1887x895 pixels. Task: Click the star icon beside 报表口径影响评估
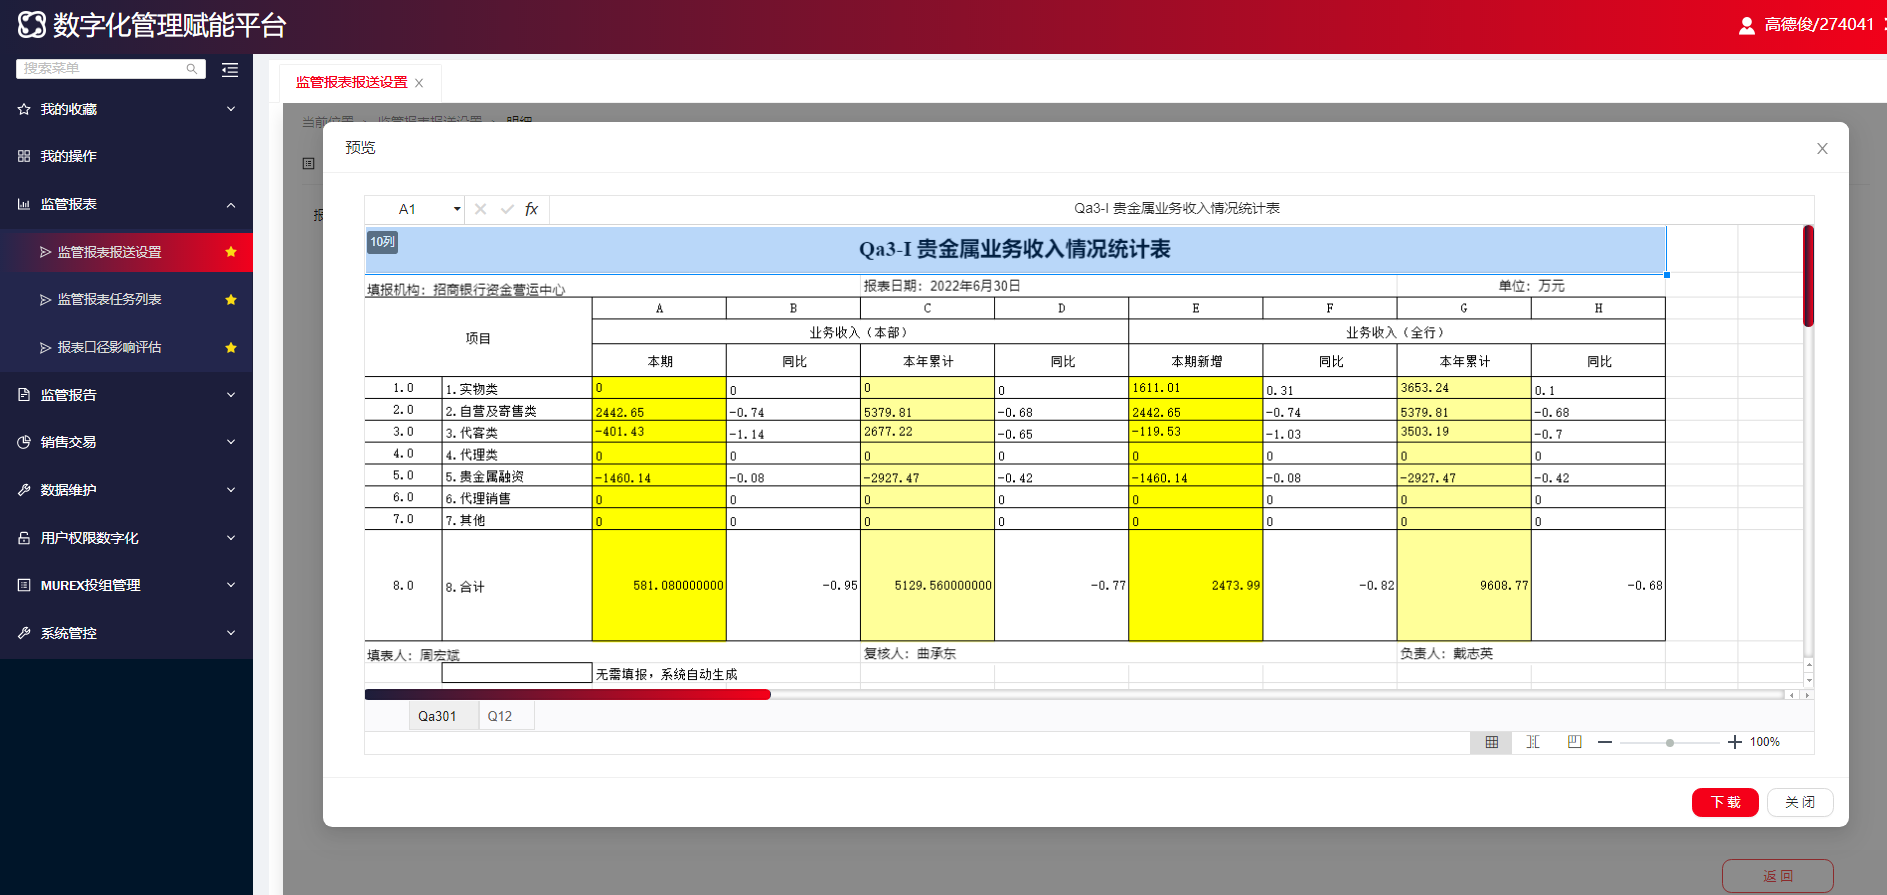pyautogui.click(x=231, y=348)
